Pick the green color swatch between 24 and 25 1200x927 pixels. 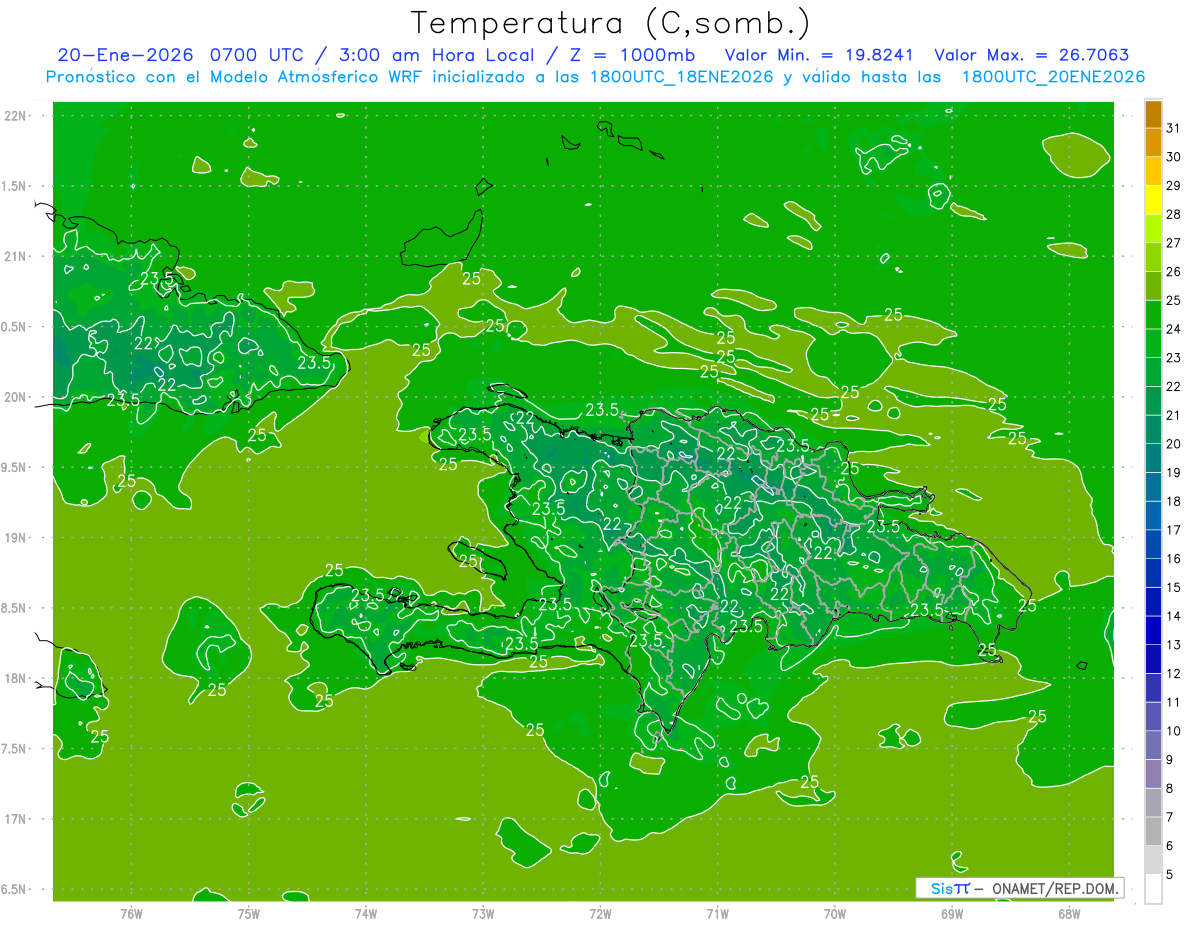tap(1153, 315)
